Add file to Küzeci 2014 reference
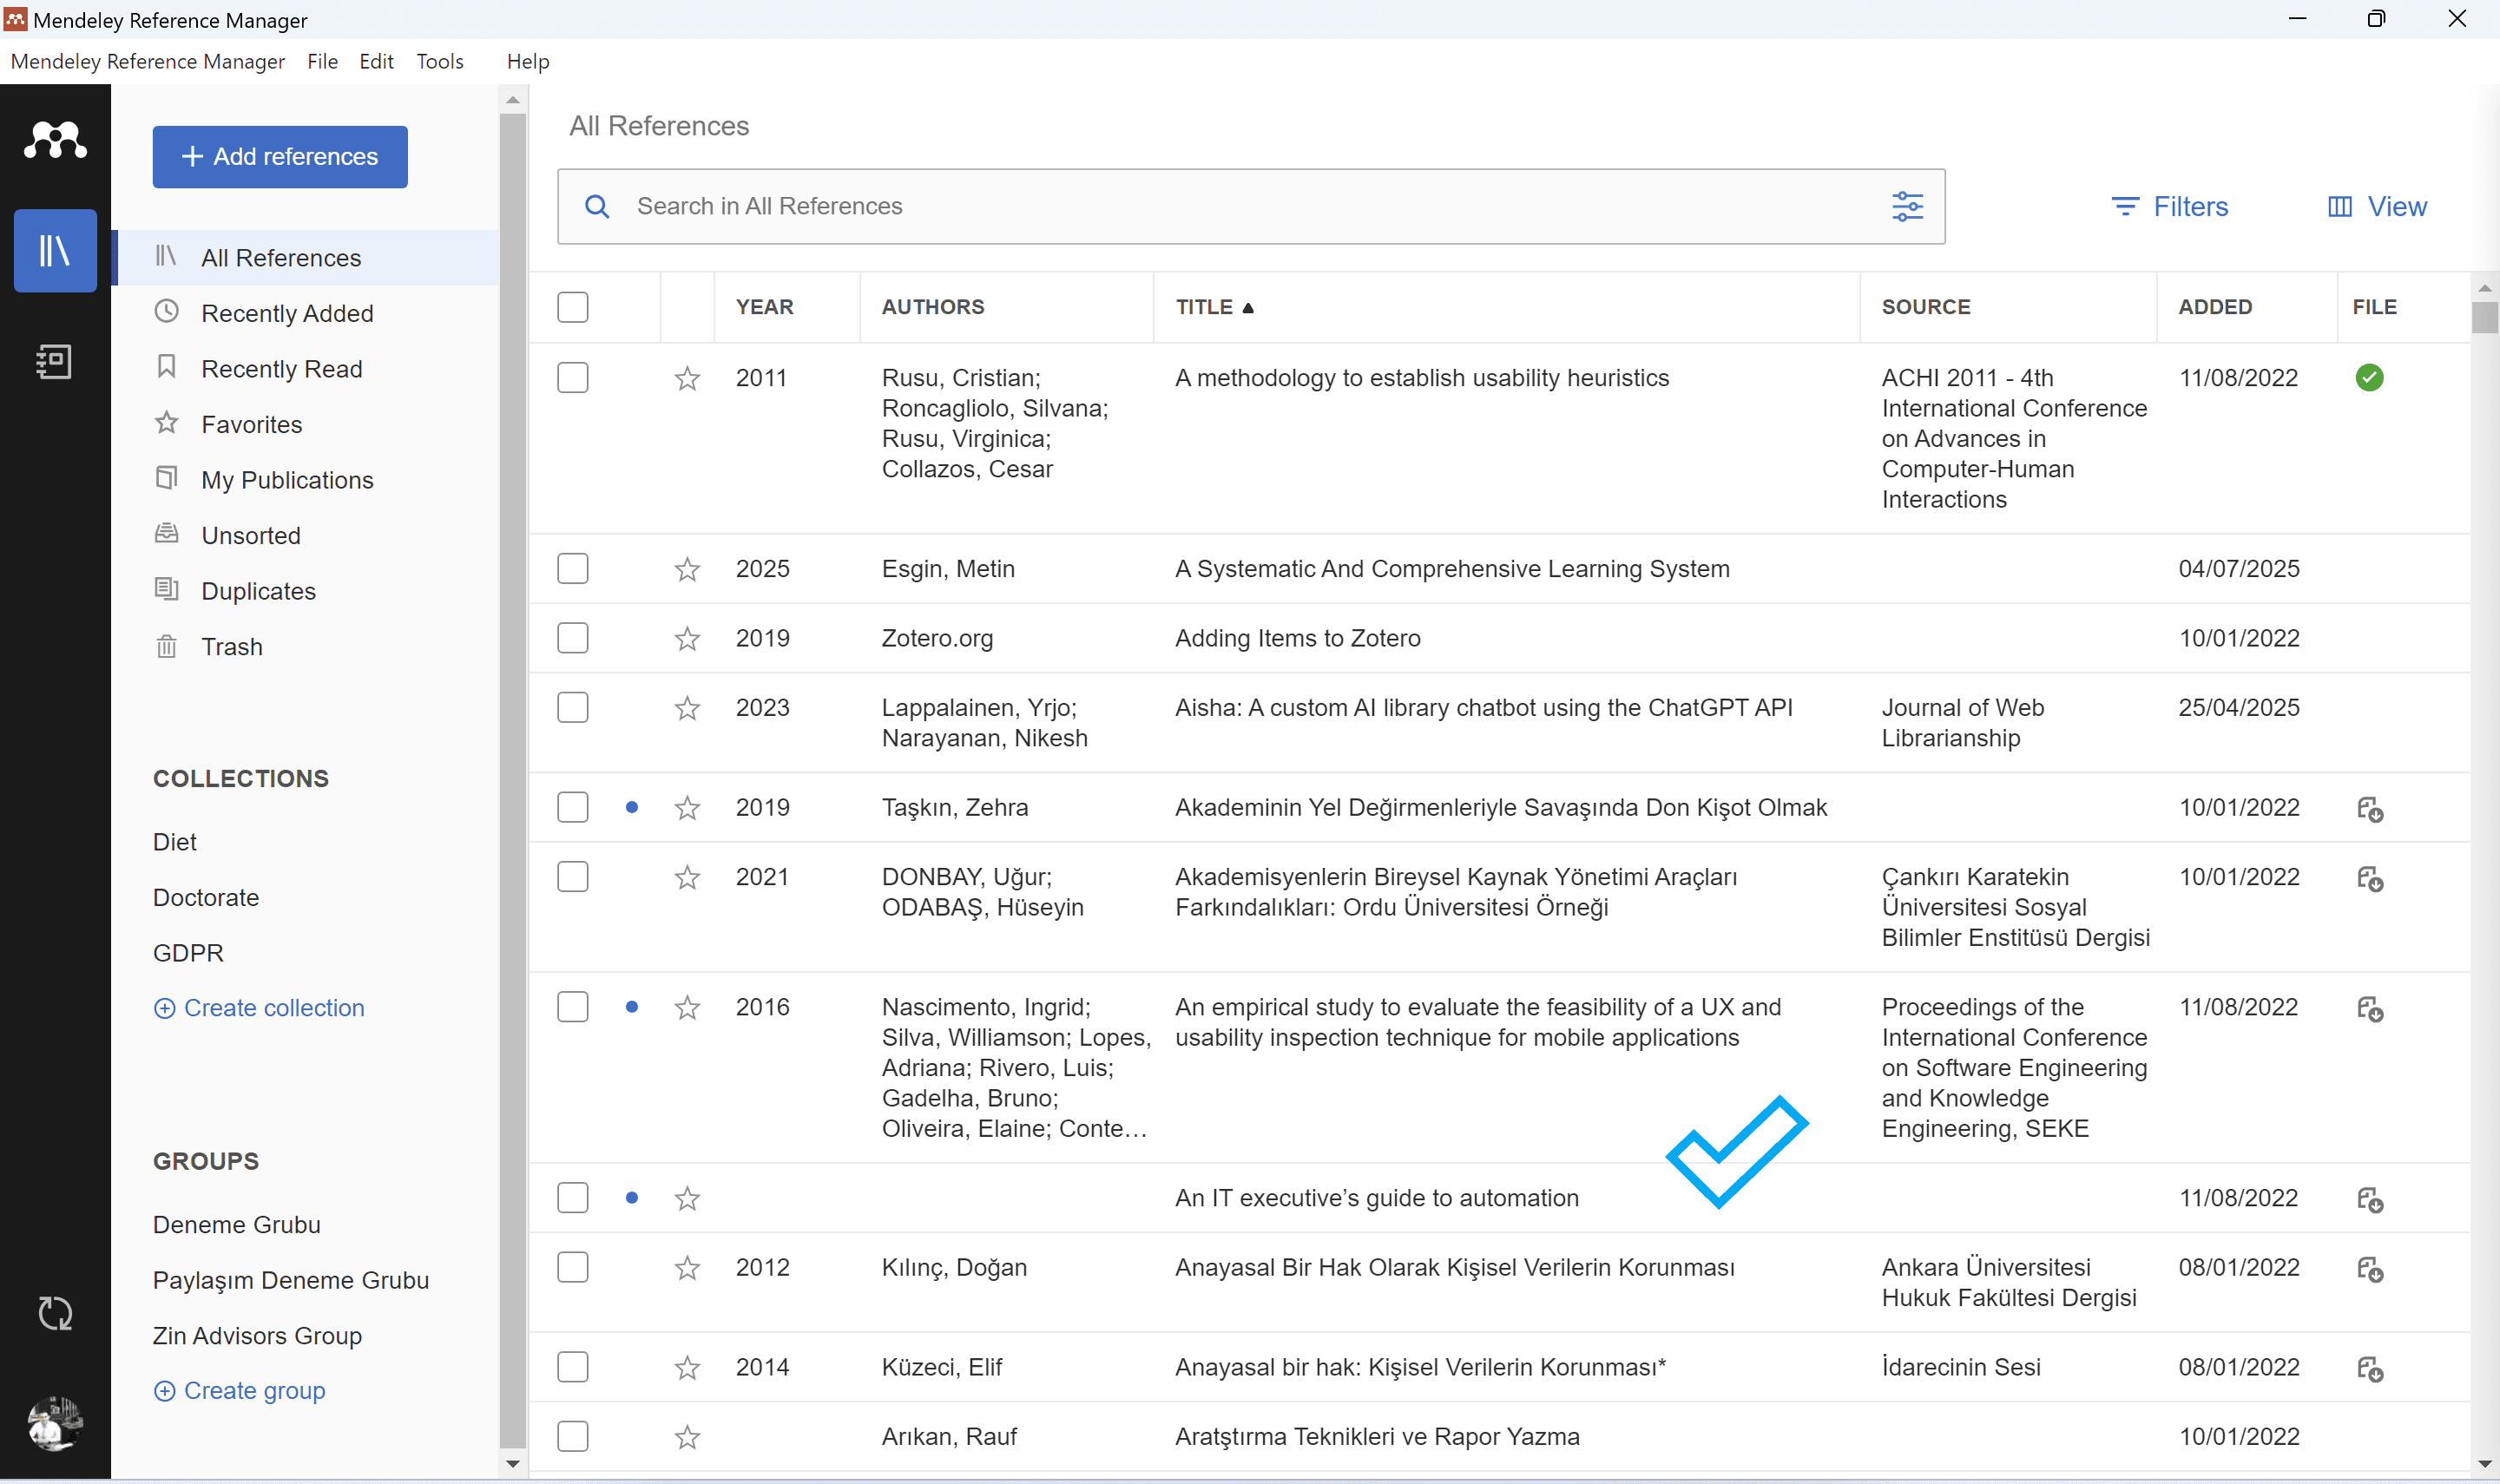 click(x=2370, y=1368)
